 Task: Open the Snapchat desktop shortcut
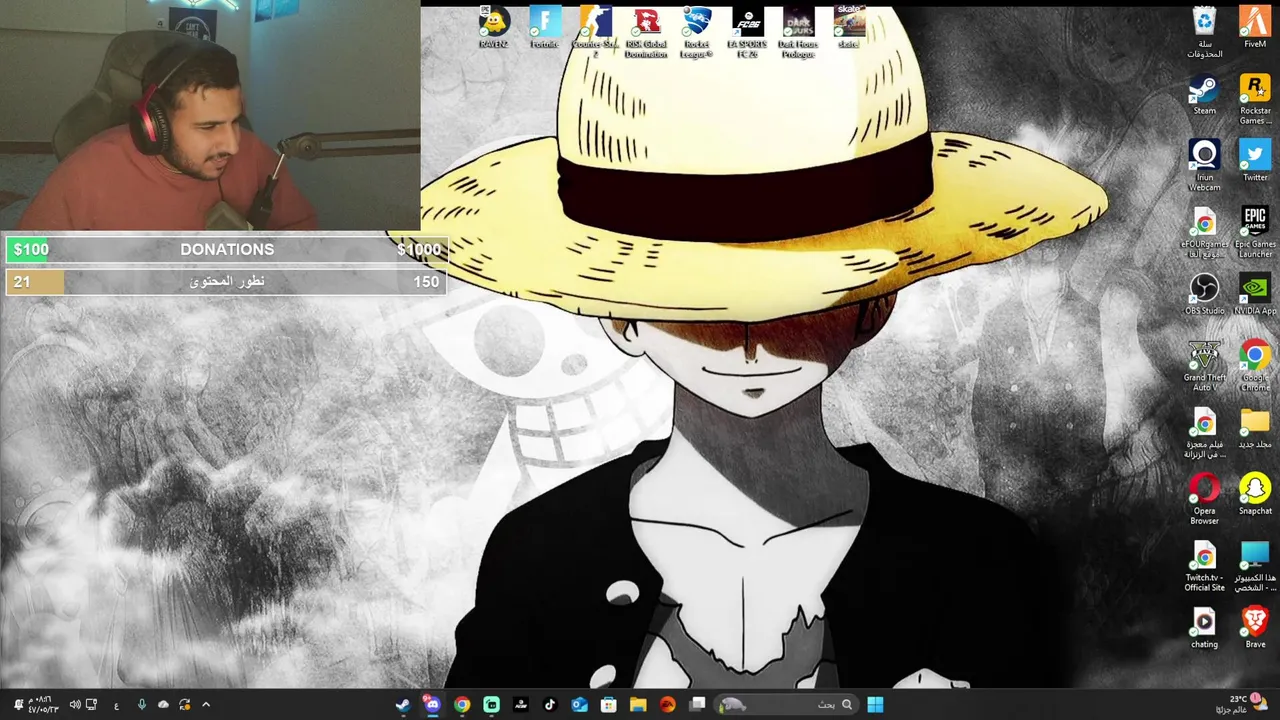click(x=1255, y=495)
